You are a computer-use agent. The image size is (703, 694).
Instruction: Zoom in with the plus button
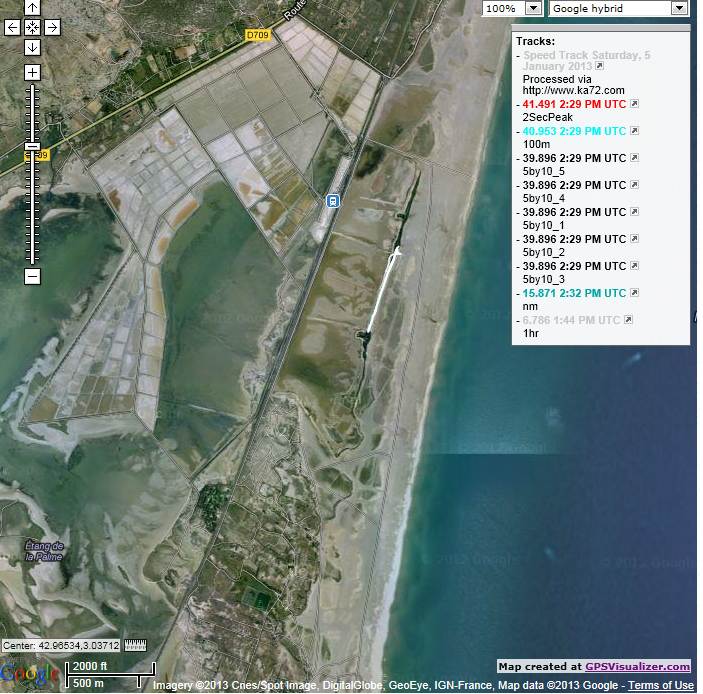tap(32, 72)
